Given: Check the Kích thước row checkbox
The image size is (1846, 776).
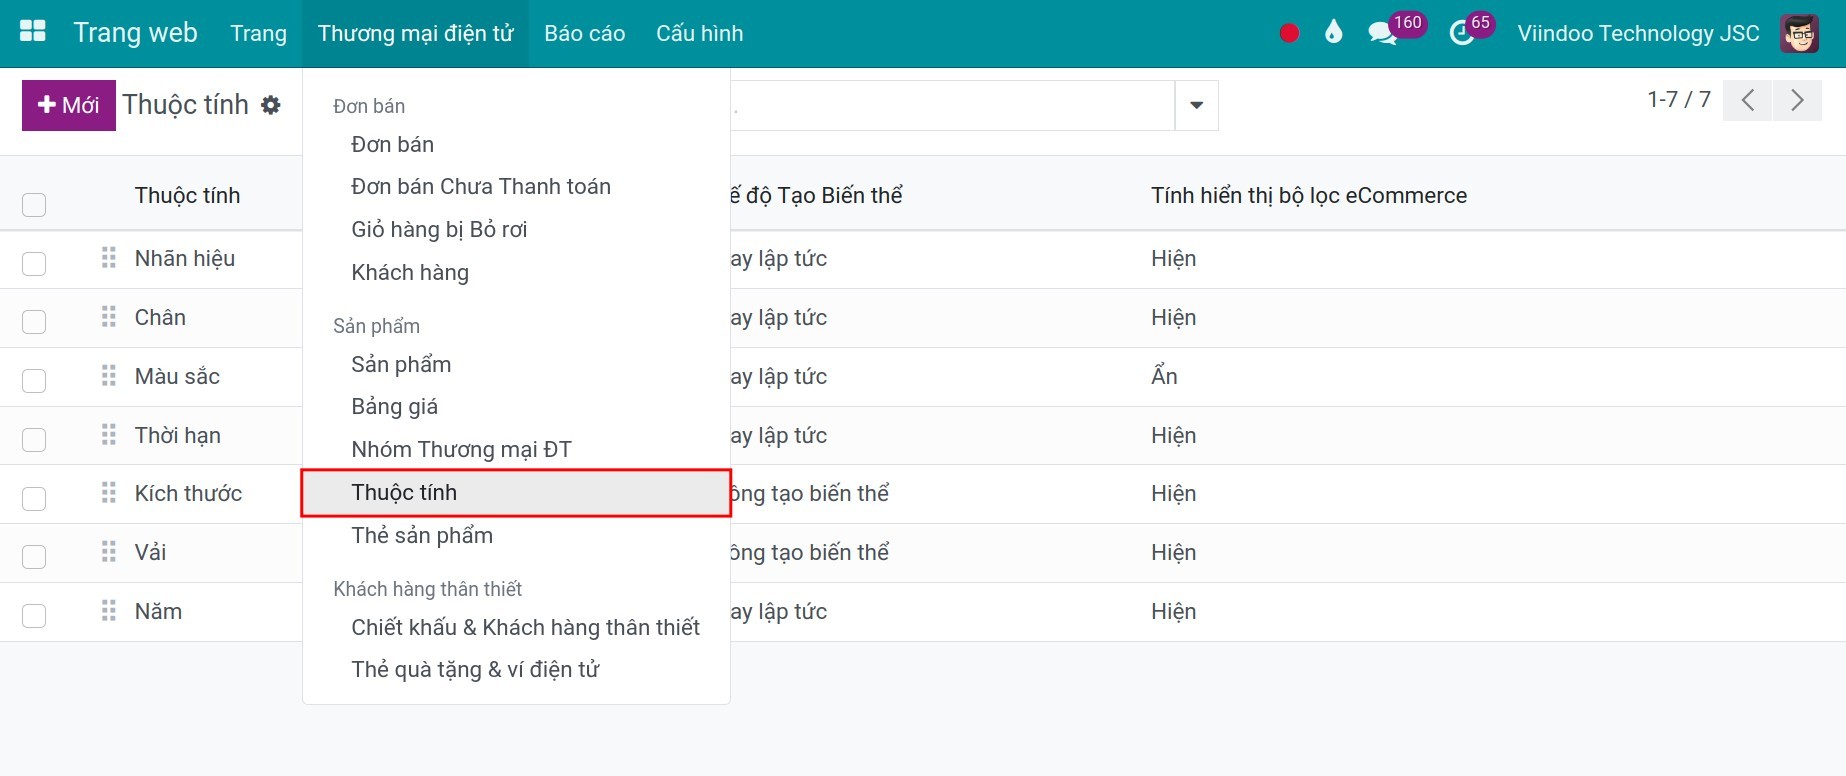Looking at the screenshot, I should pos(34,498).
